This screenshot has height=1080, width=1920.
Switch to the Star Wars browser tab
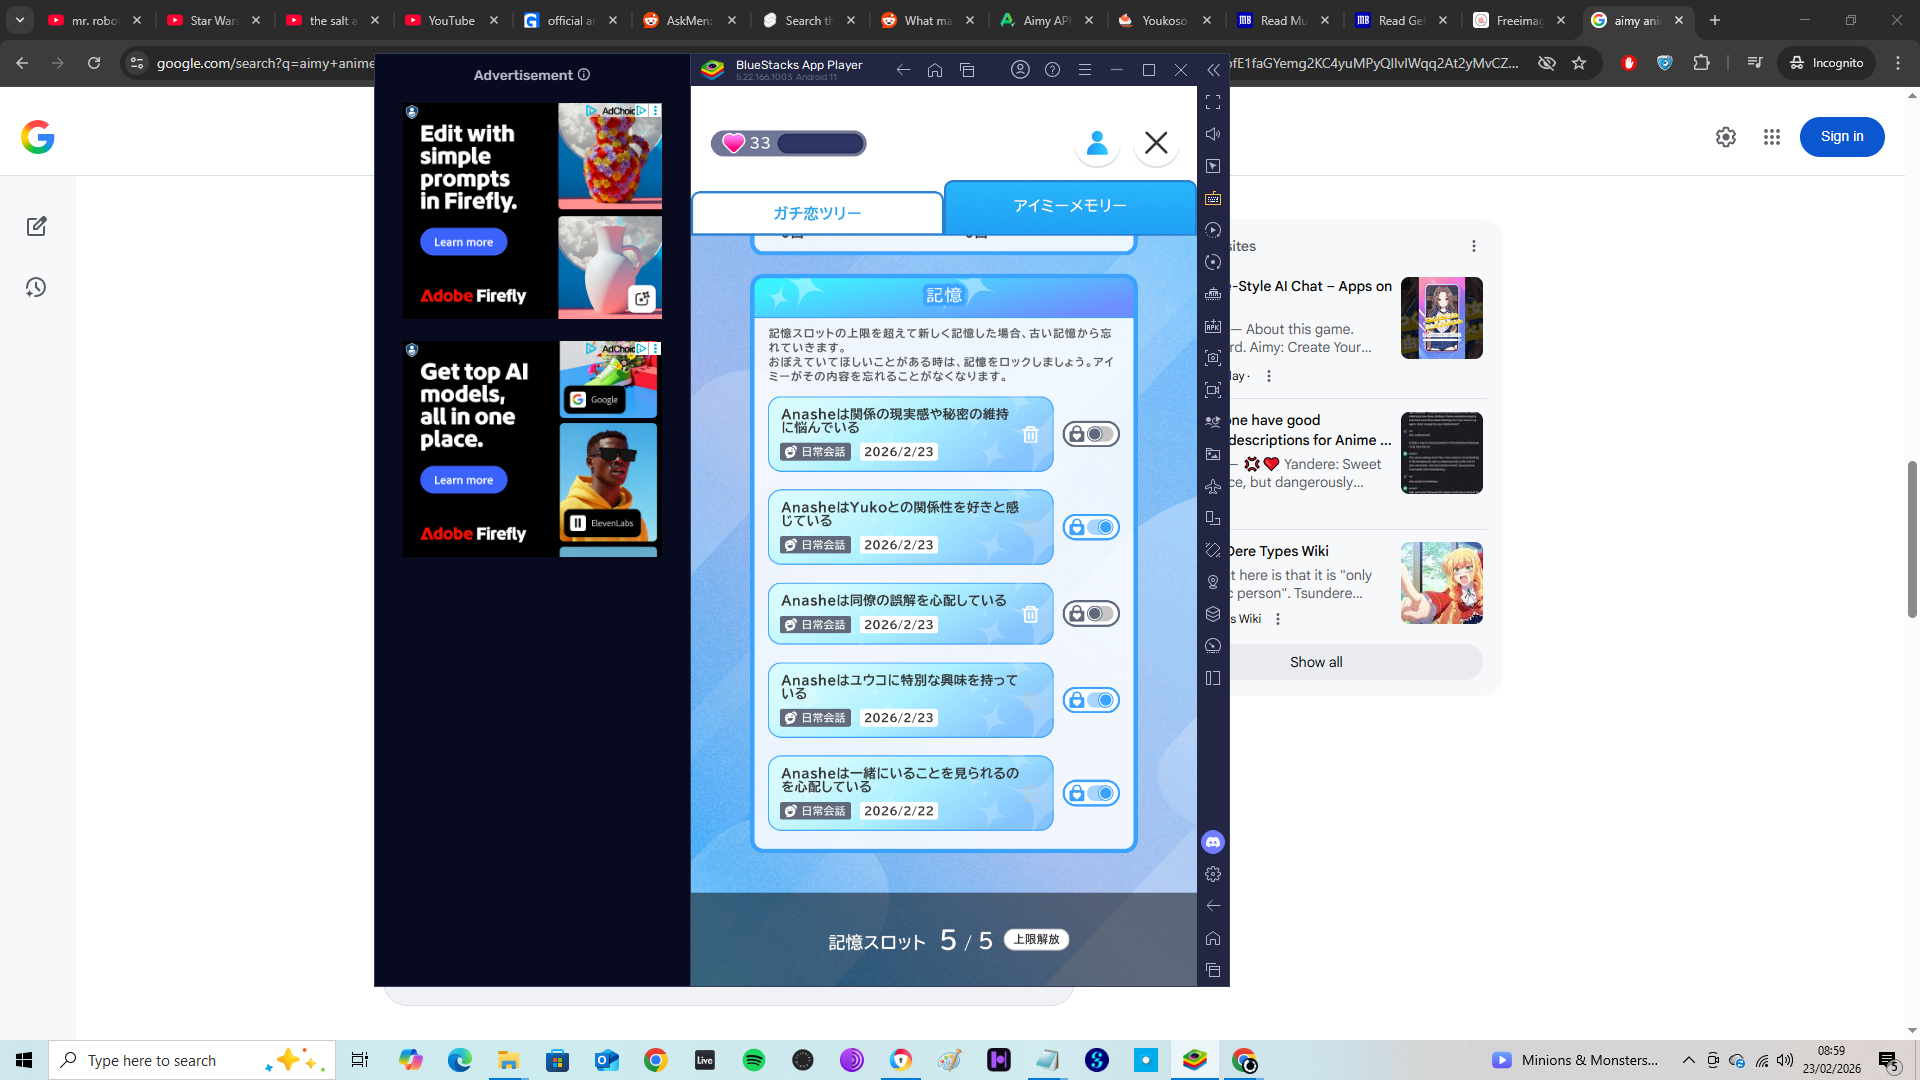[x=214, y=20]
